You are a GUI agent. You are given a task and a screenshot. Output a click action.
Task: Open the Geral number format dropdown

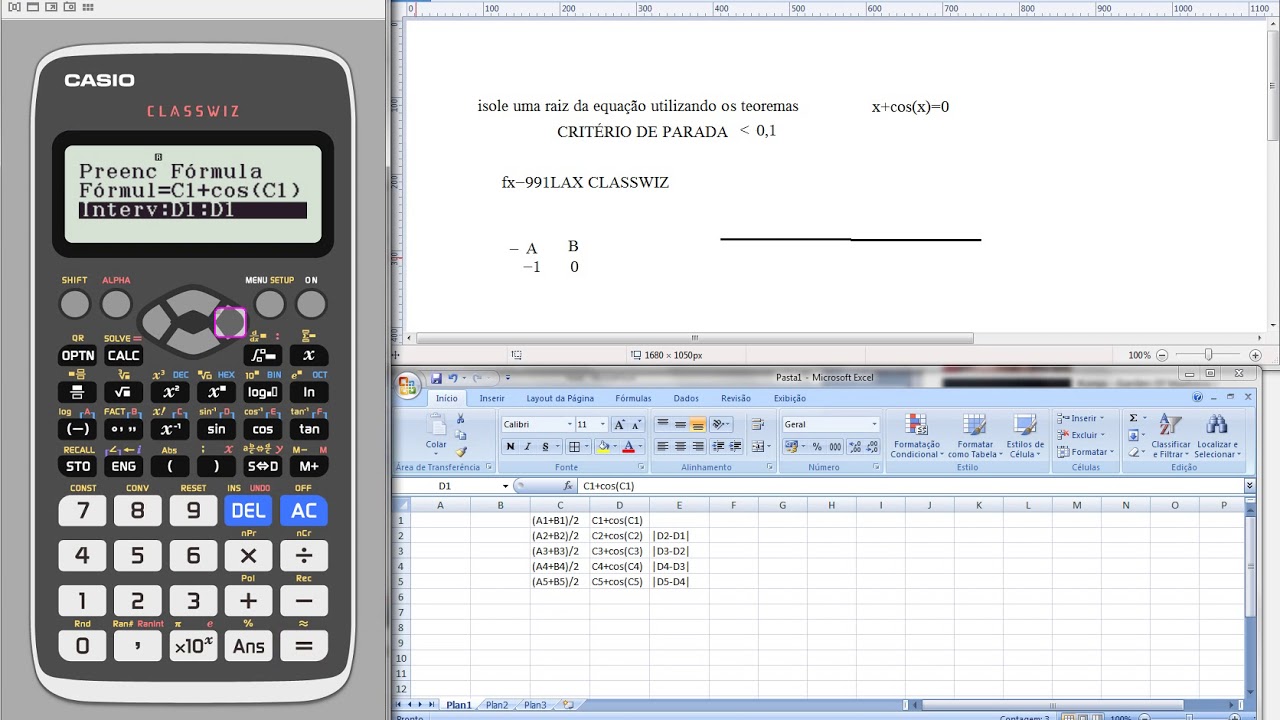874,424
